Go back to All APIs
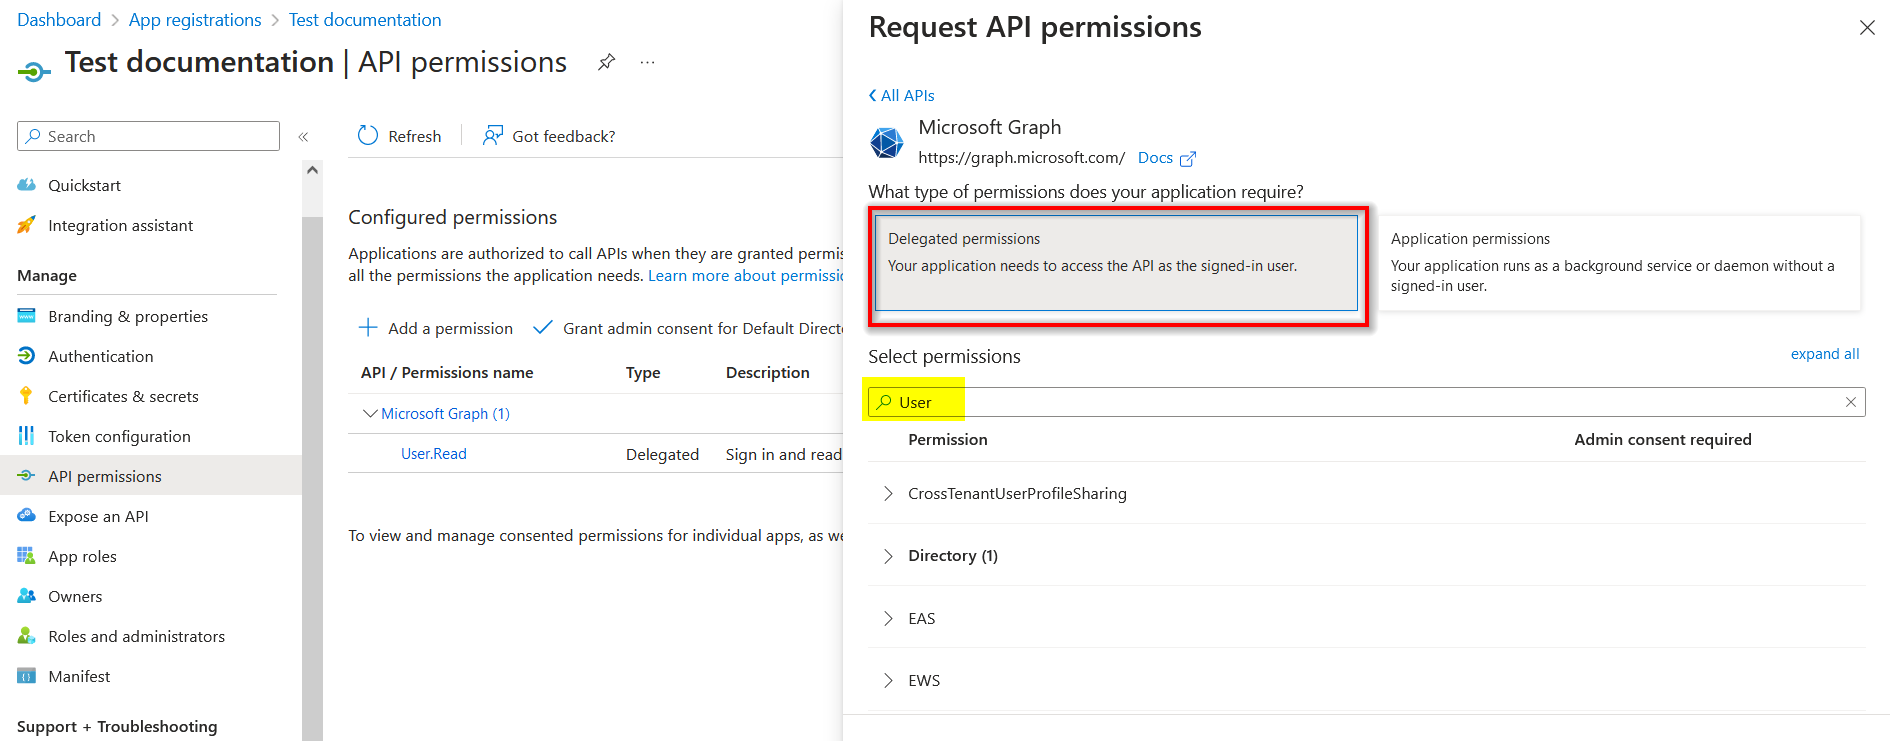The height and width of the screenshot is (741, 1890). coord(902,95)
